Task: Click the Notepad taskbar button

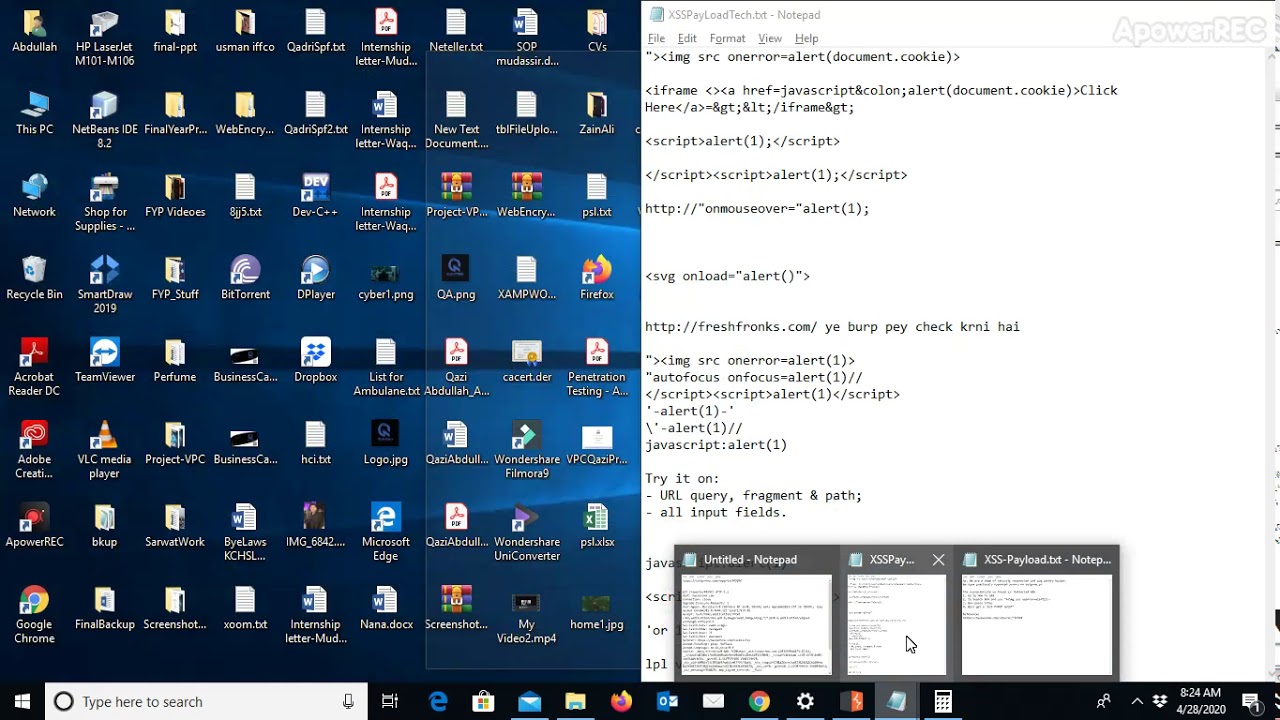Action: tap(897, 702)
